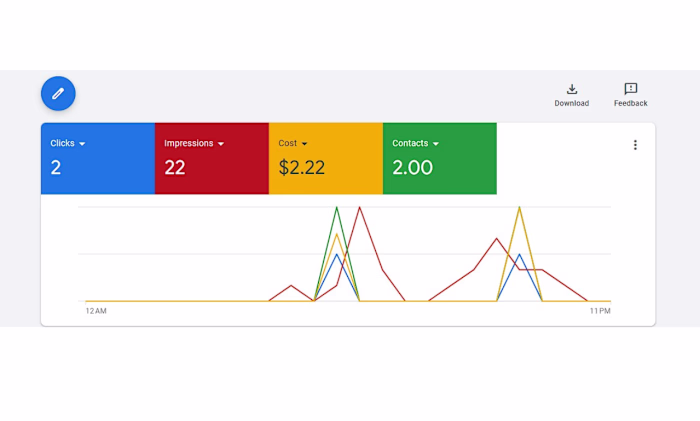Click the 'Feedback' text label

[x=631, y=103]
